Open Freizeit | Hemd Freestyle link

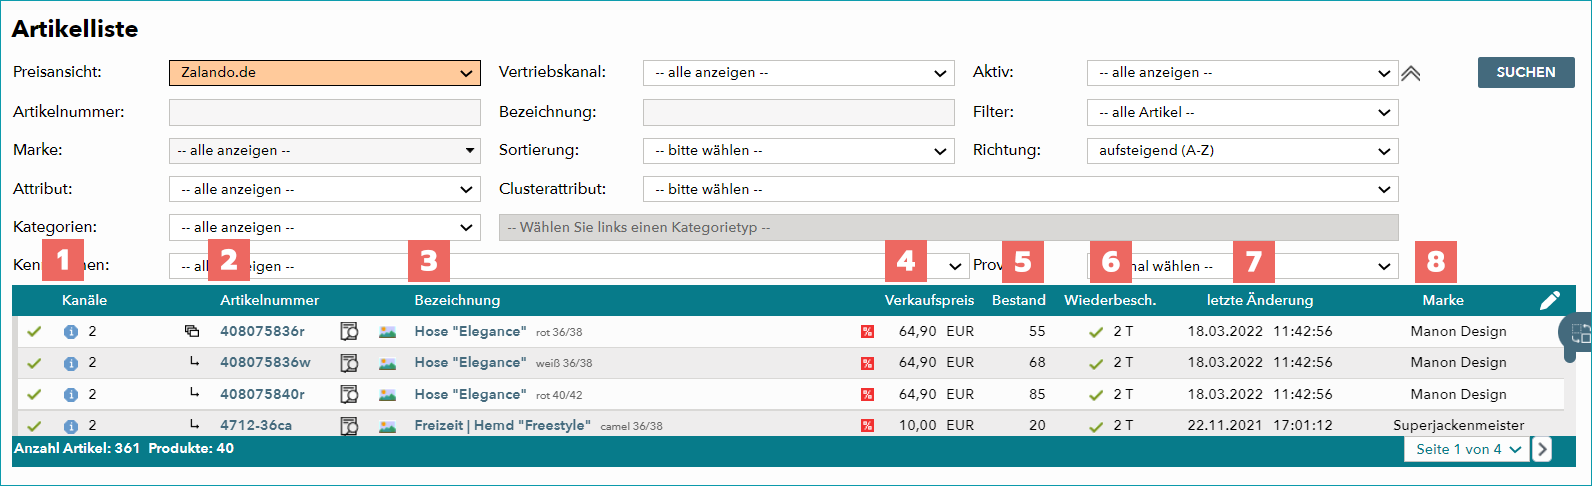[503, 425]
